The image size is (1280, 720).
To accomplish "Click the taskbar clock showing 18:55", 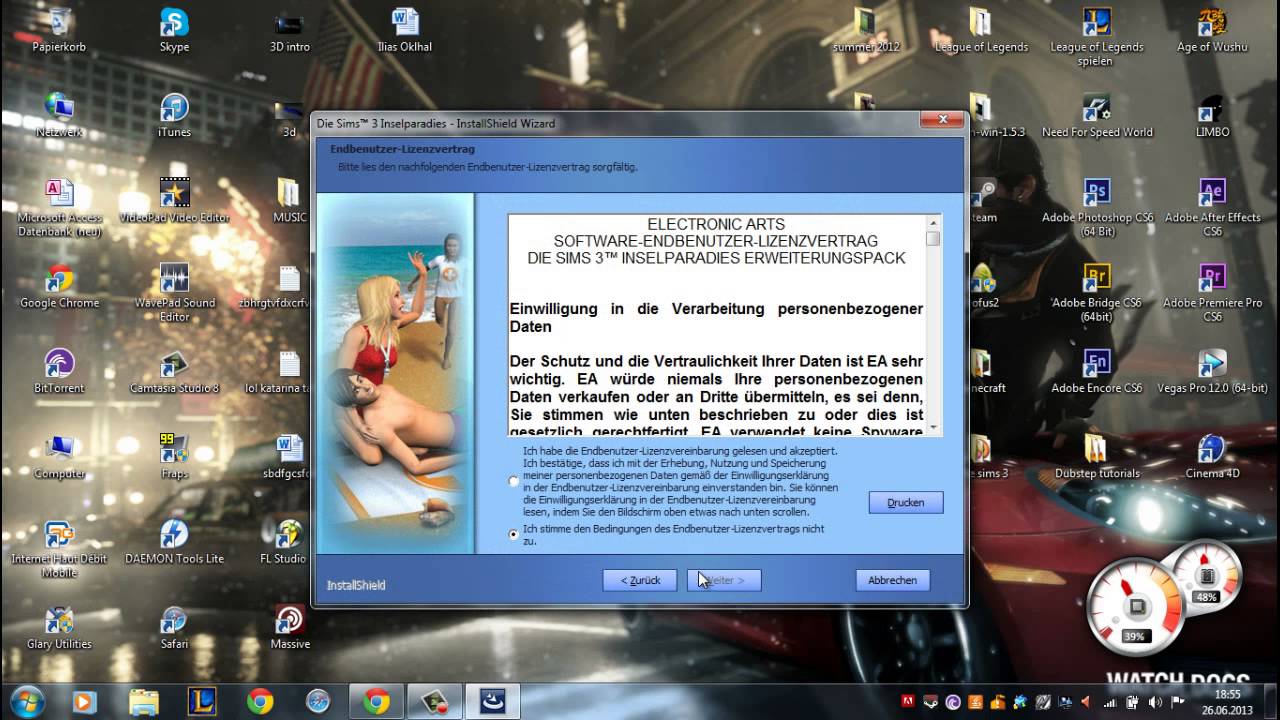I will [1228, 702].
